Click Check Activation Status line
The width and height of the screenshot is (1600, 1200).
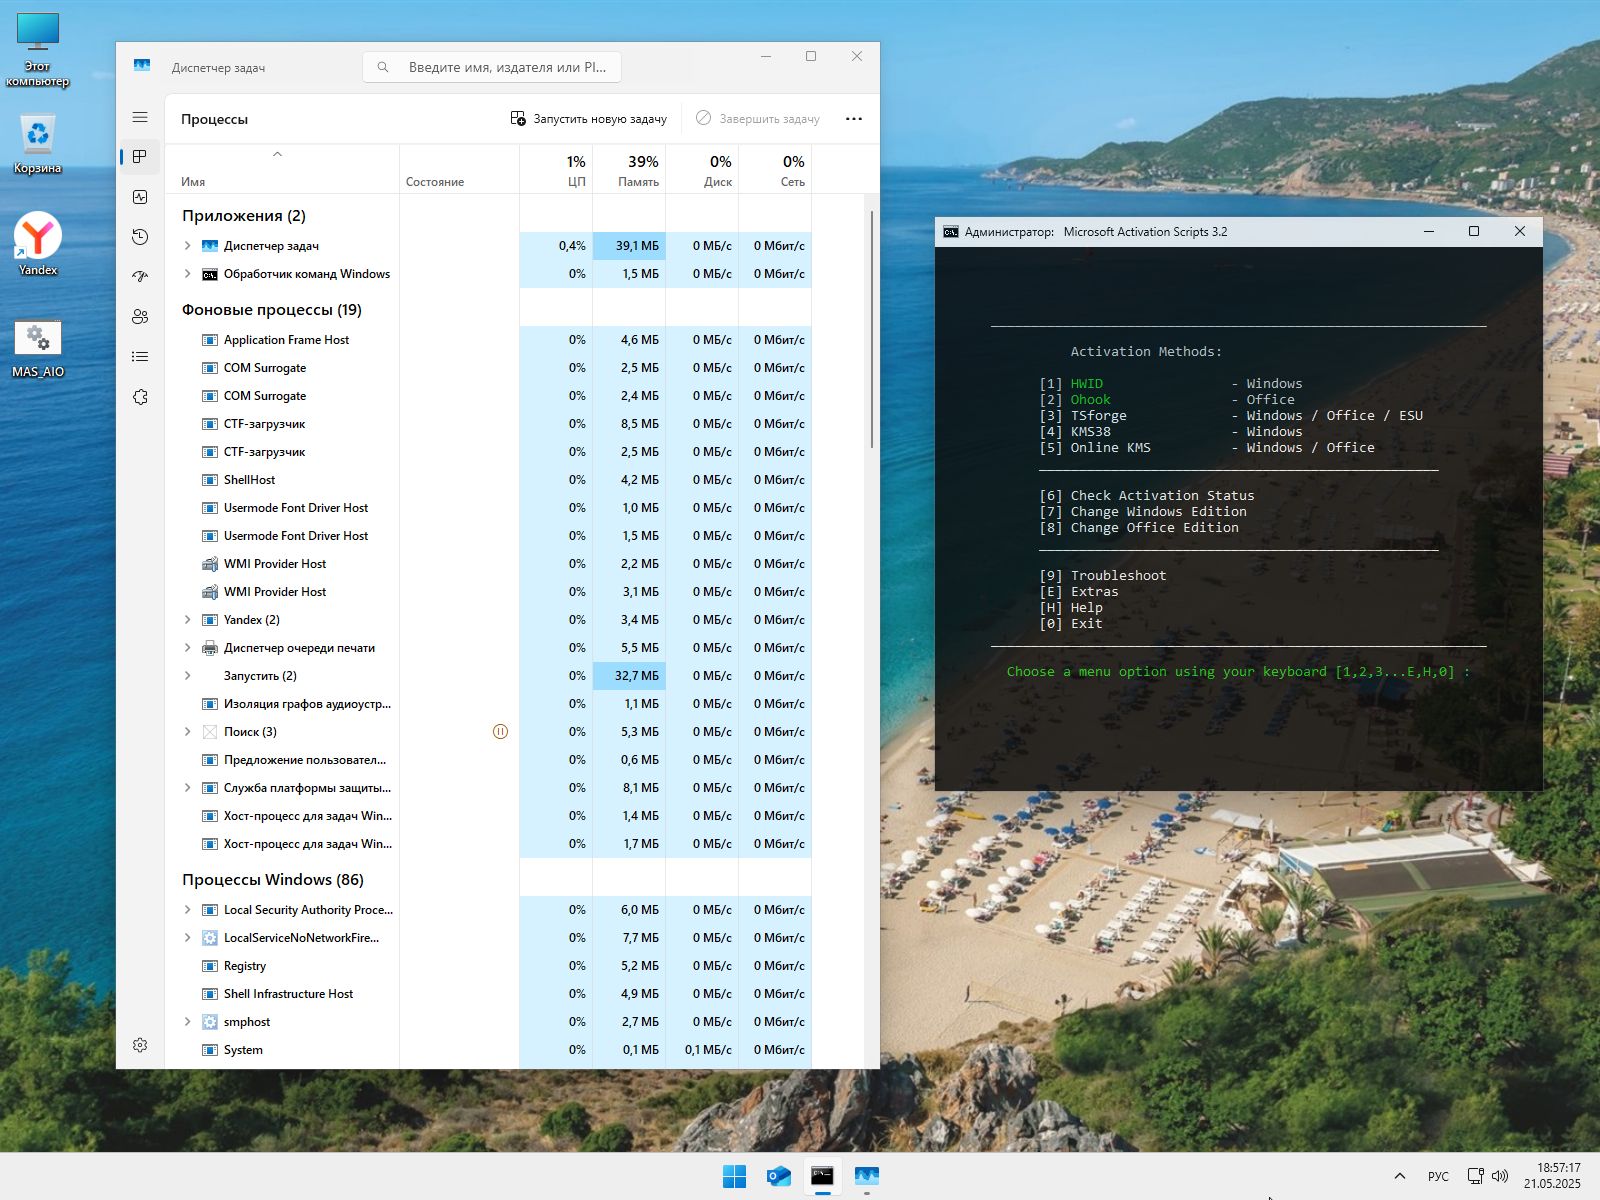click(x=1147, y=496)
